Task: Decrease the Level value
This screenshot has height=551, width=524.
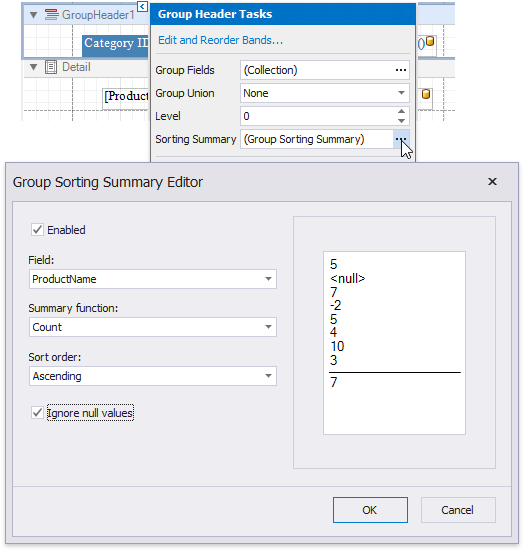Action: (401, 121)
